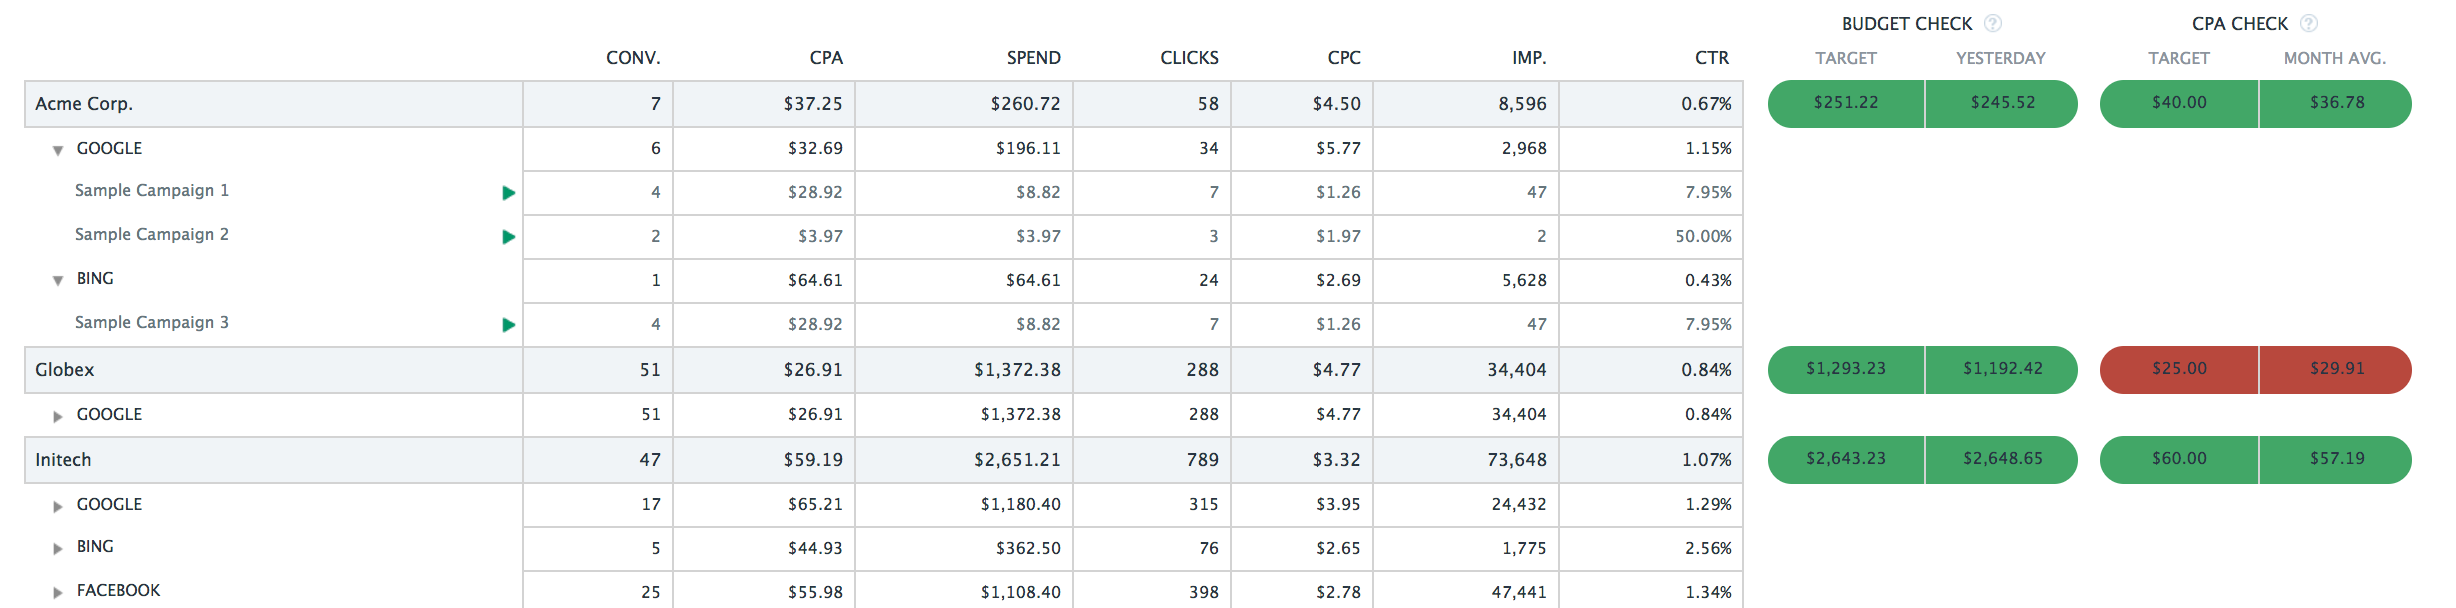The image size is (2456, 608).
Task: Click the CPA Check help icon
Action: click(2308, 23)
